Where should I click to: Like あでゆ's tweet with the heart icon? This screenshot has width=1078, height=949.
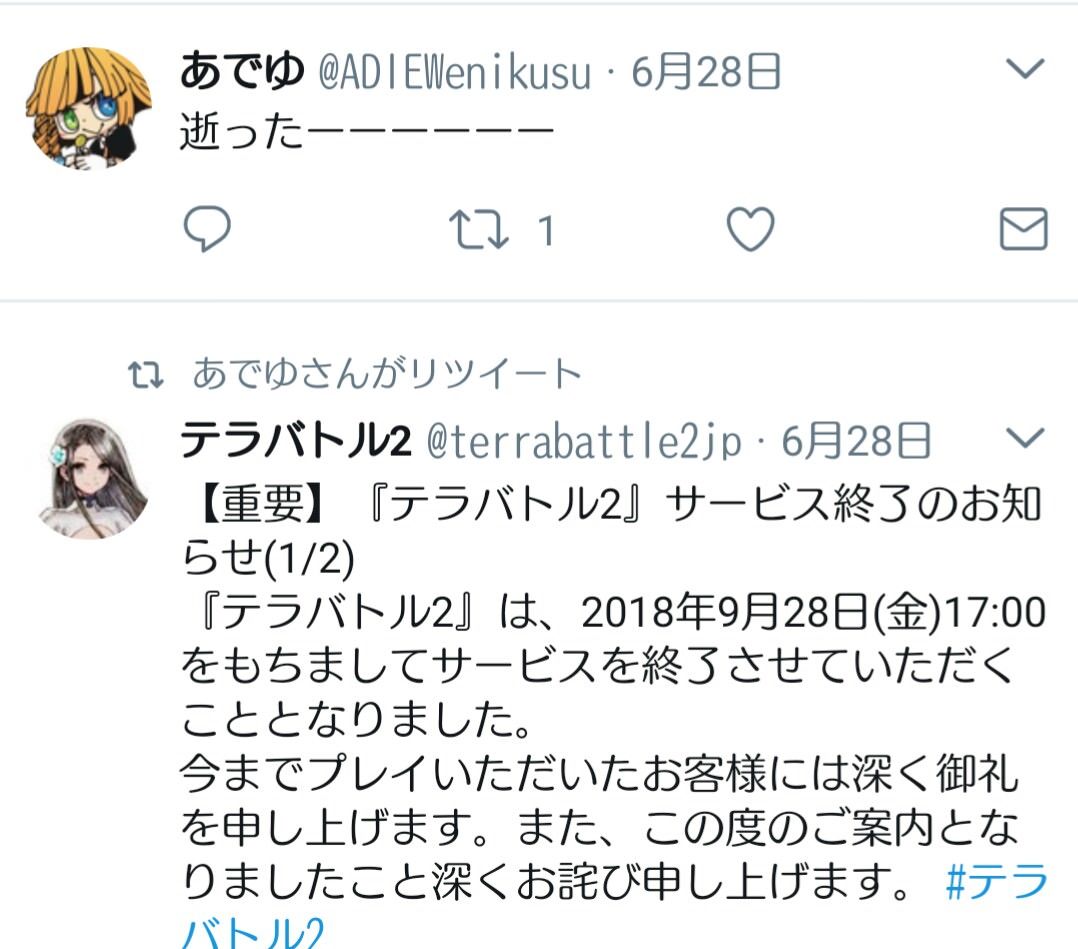pyautogui.click(x=750, y=229)
